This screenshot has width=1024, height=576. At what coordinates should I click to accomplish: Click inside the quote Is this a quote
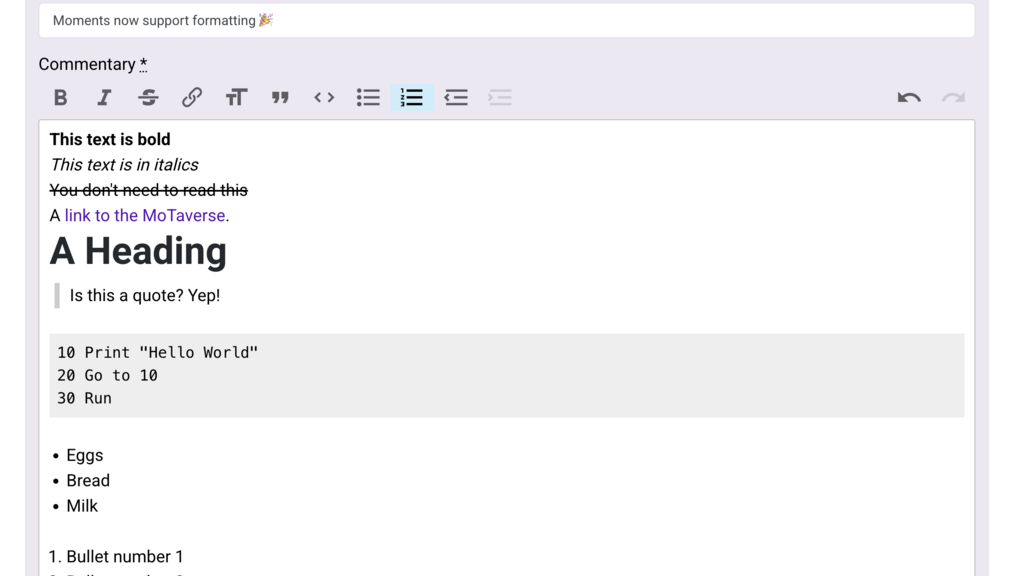coord(144,295)
